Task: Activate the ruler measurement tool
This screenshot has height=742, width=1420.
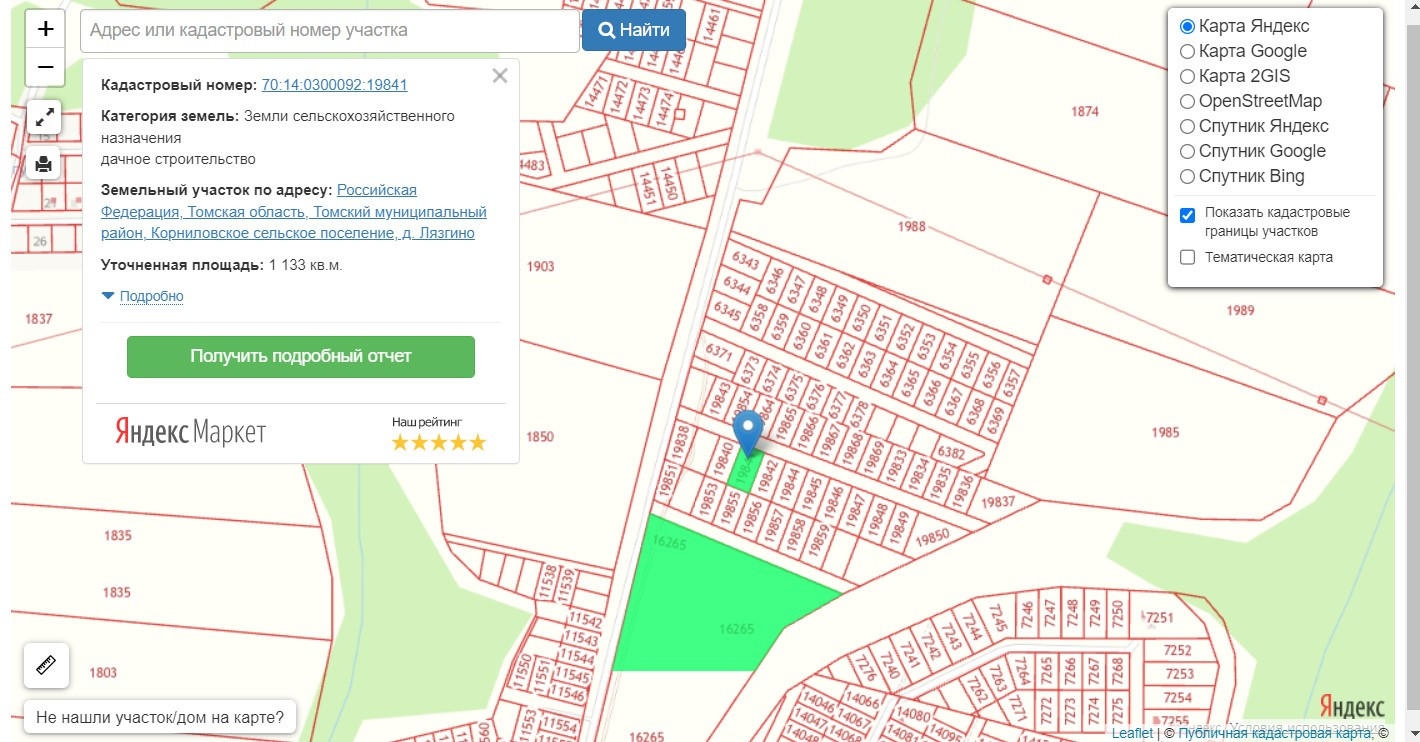Action: coord(46,665)
